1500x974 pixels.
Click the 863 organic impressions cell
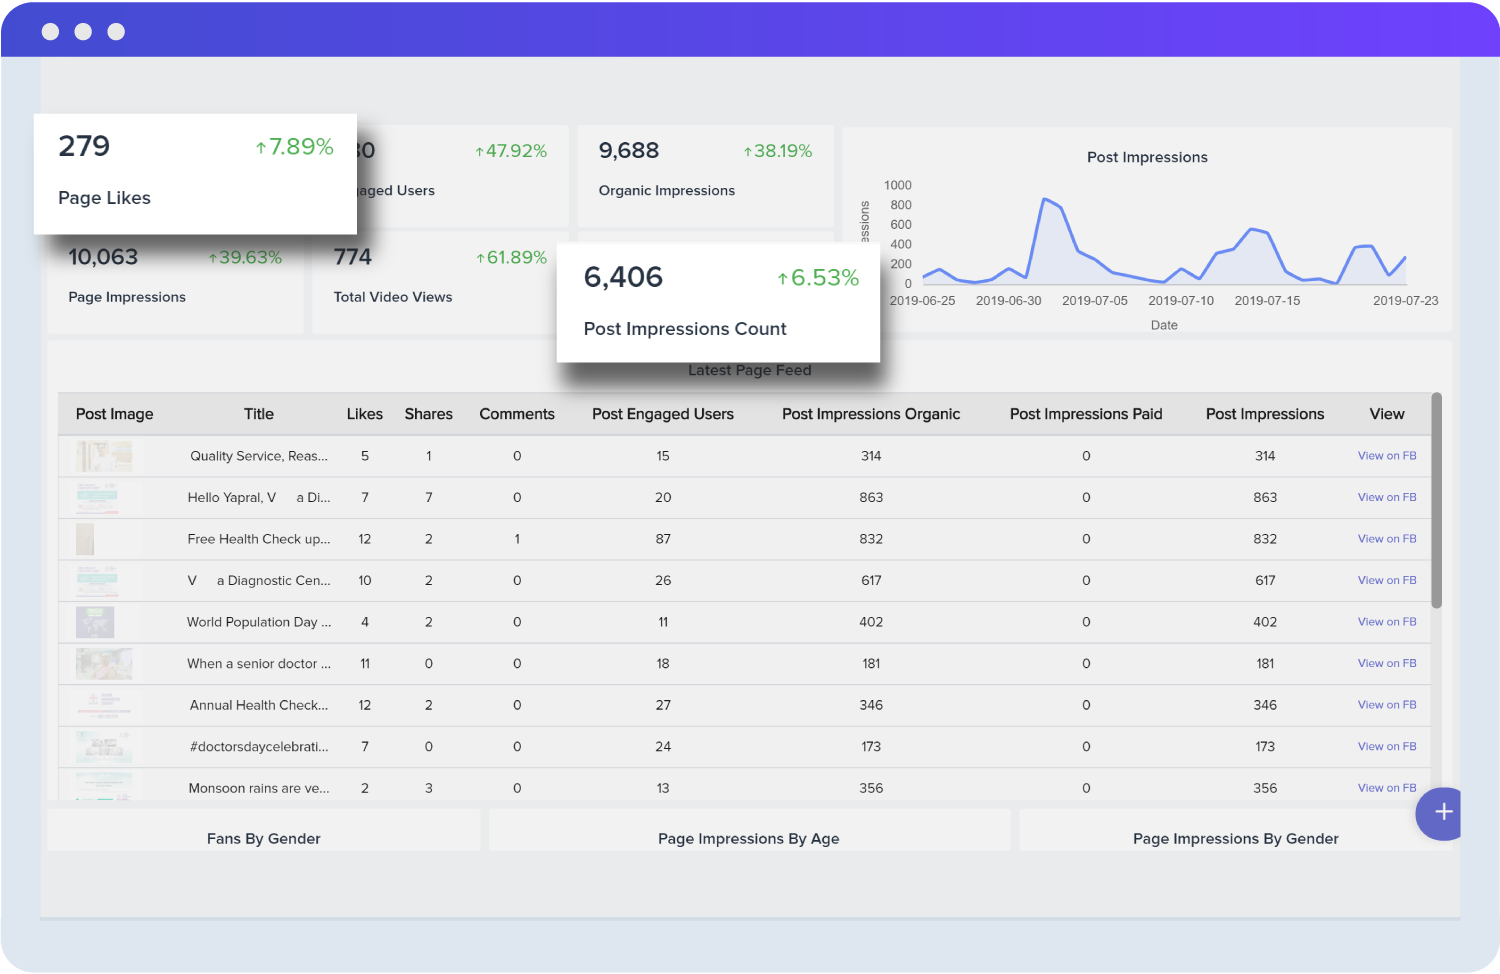(871, 497)
